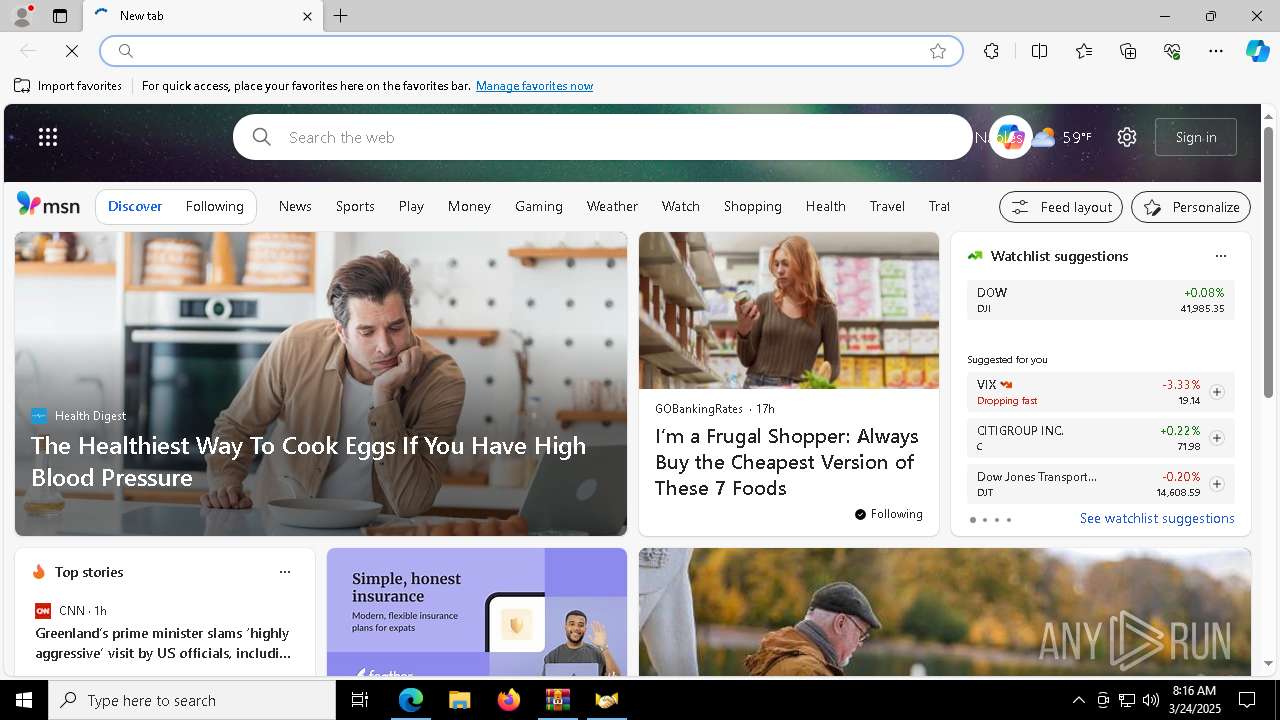The width and height of the screenshot is (1280, 720).
Task: Open the volume tray icon
Action: 1151,700
